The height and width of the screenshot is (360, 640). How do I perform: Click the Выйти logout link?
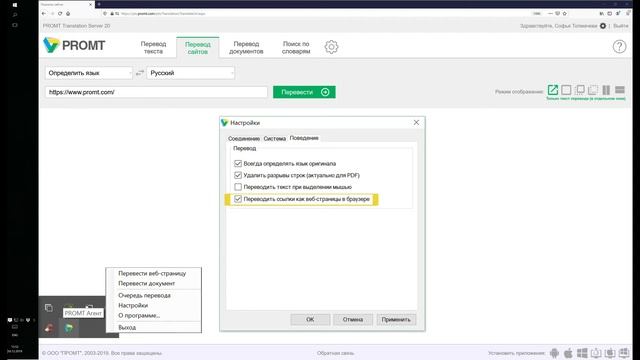coord(621,26)
